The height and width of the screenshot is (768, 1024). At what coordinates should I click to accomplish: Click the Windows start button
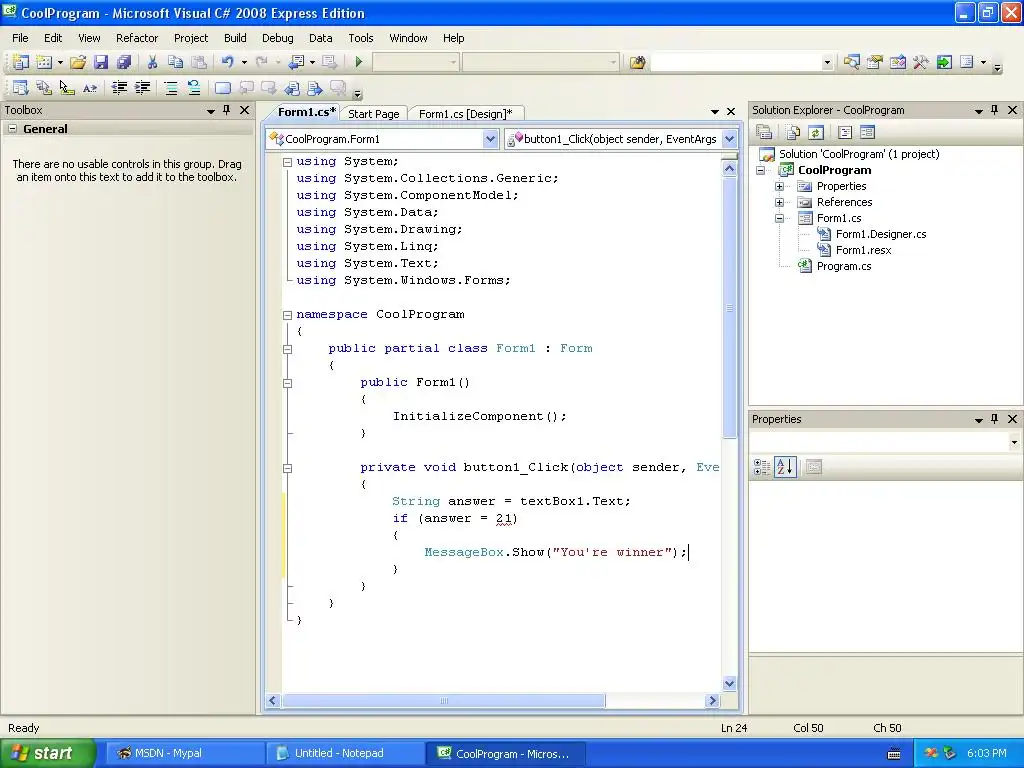point(48,753)
